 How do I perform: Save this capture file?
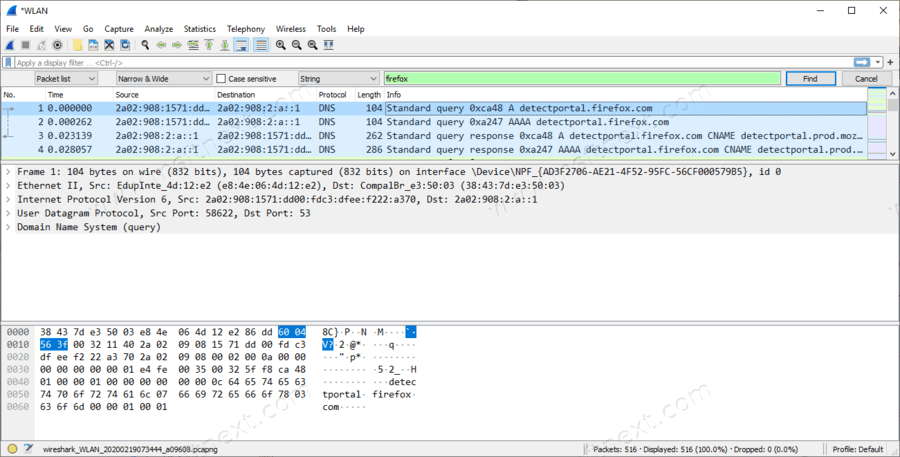click(93, 45)
